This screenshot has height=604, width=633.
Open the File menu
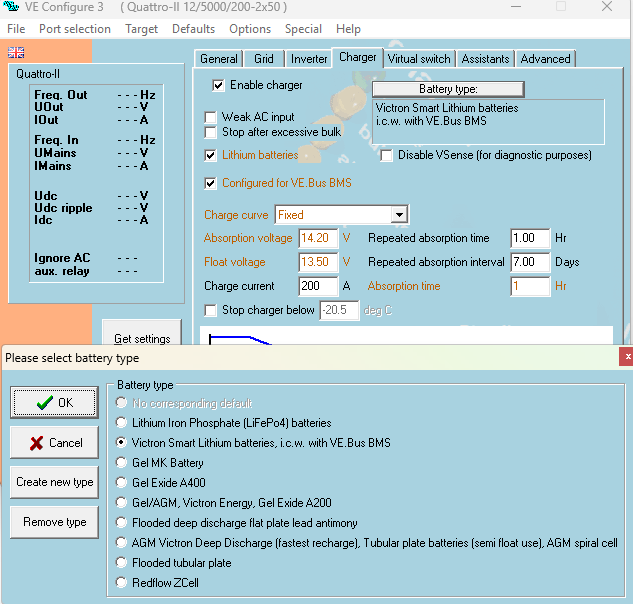click(16, 29)
